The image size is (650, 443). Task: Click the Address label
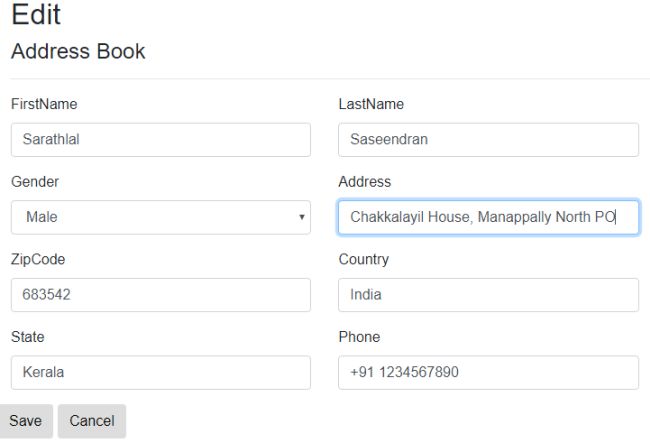(365, 182)
